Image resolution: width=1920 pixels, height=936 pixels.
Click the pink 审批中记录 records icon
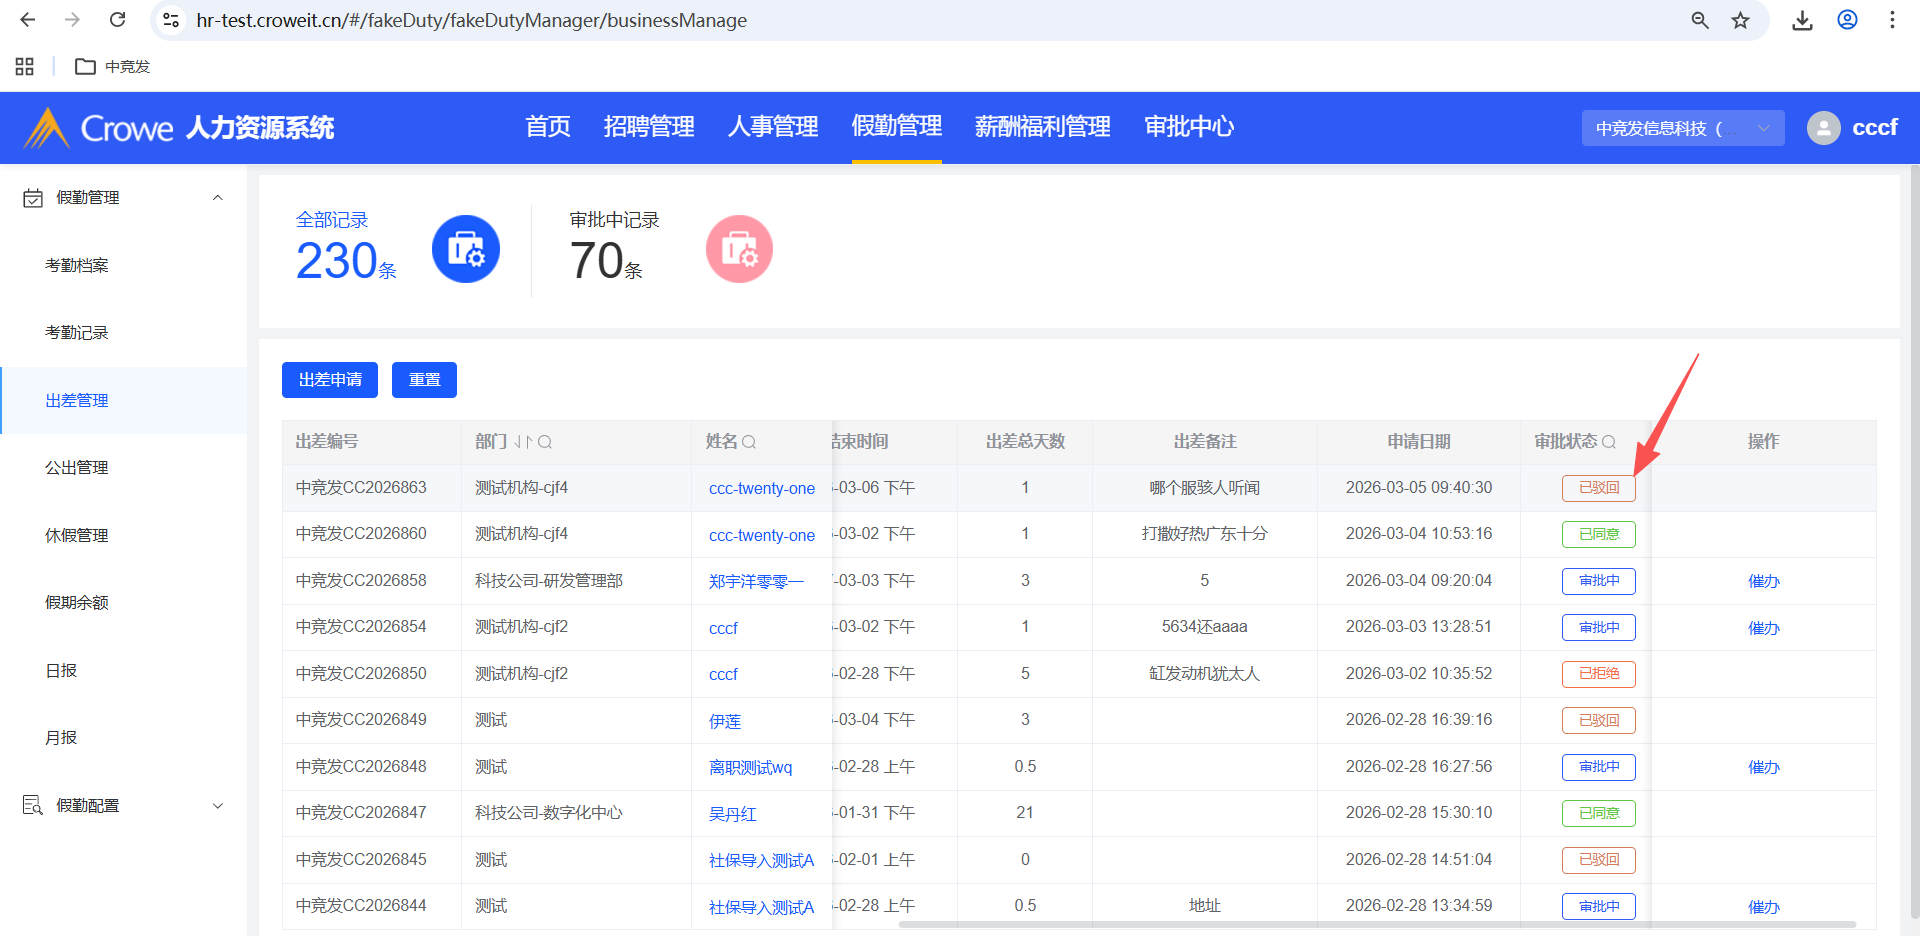(x=739, y=249)
